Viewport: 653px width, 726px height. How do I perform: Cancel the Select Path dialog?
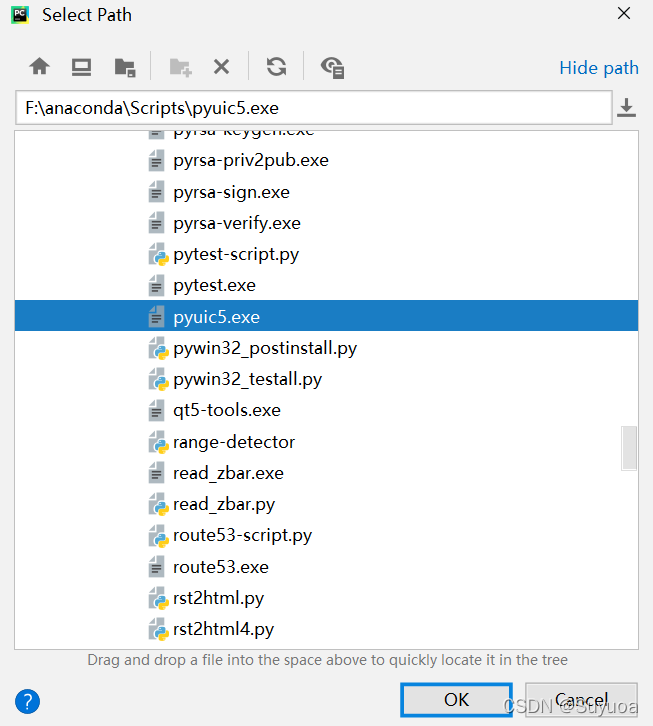click(x=581, y=700)
